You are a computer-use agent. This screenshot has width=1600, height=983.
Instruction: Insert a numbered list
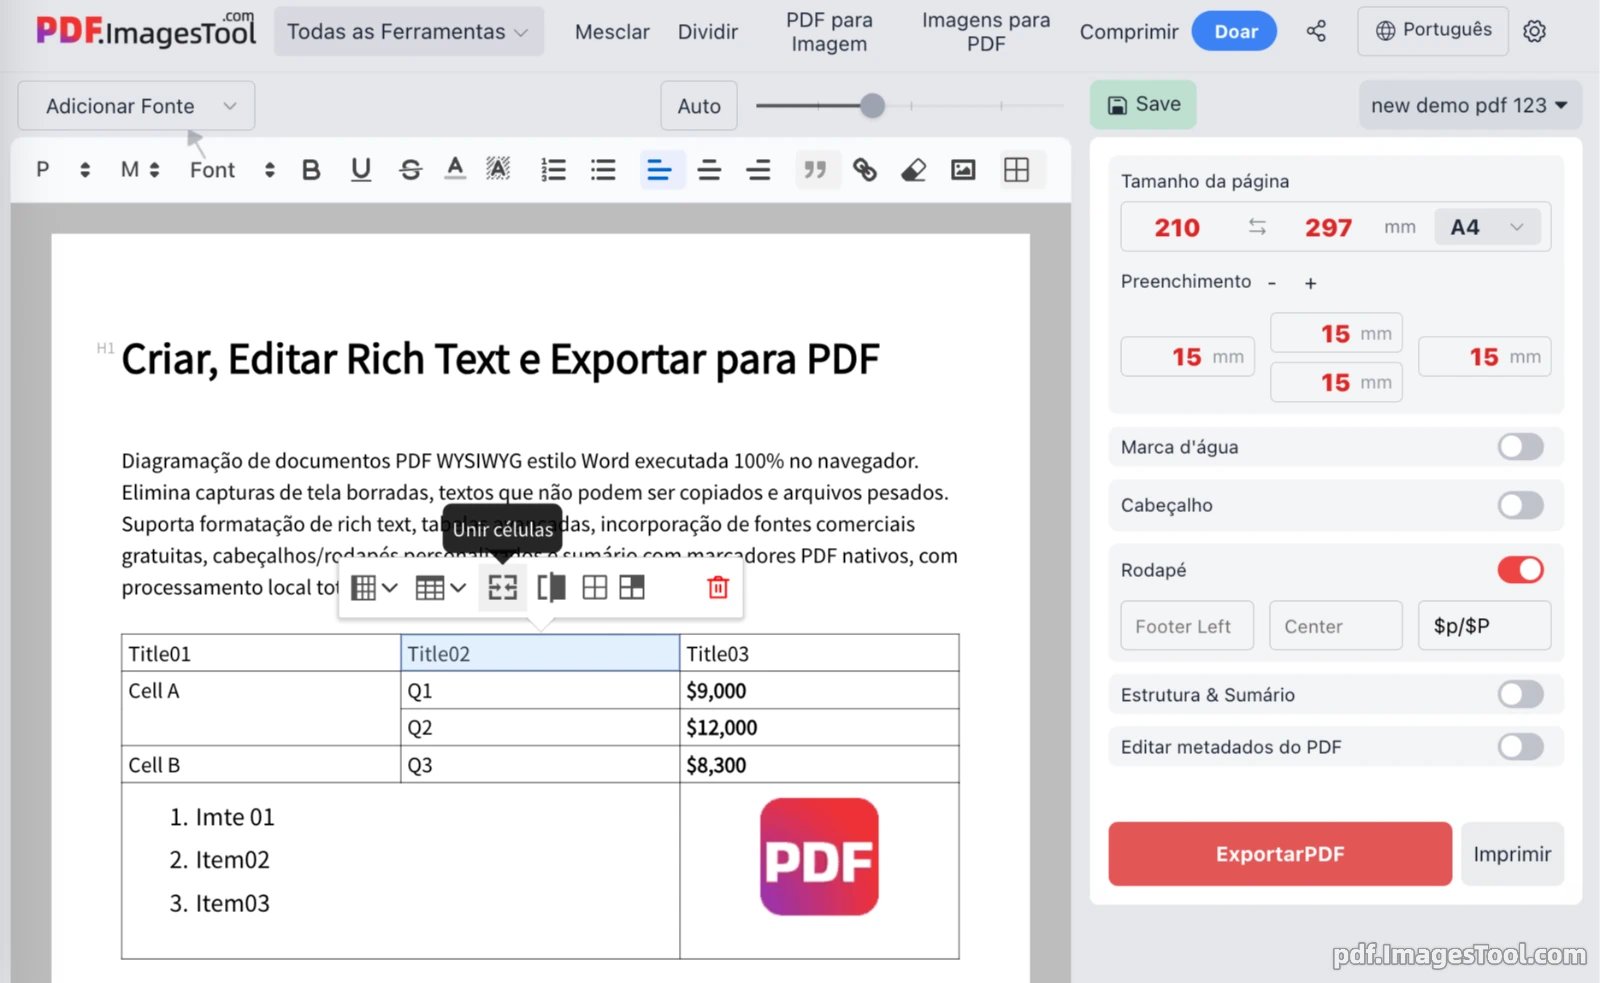(553, 170)
